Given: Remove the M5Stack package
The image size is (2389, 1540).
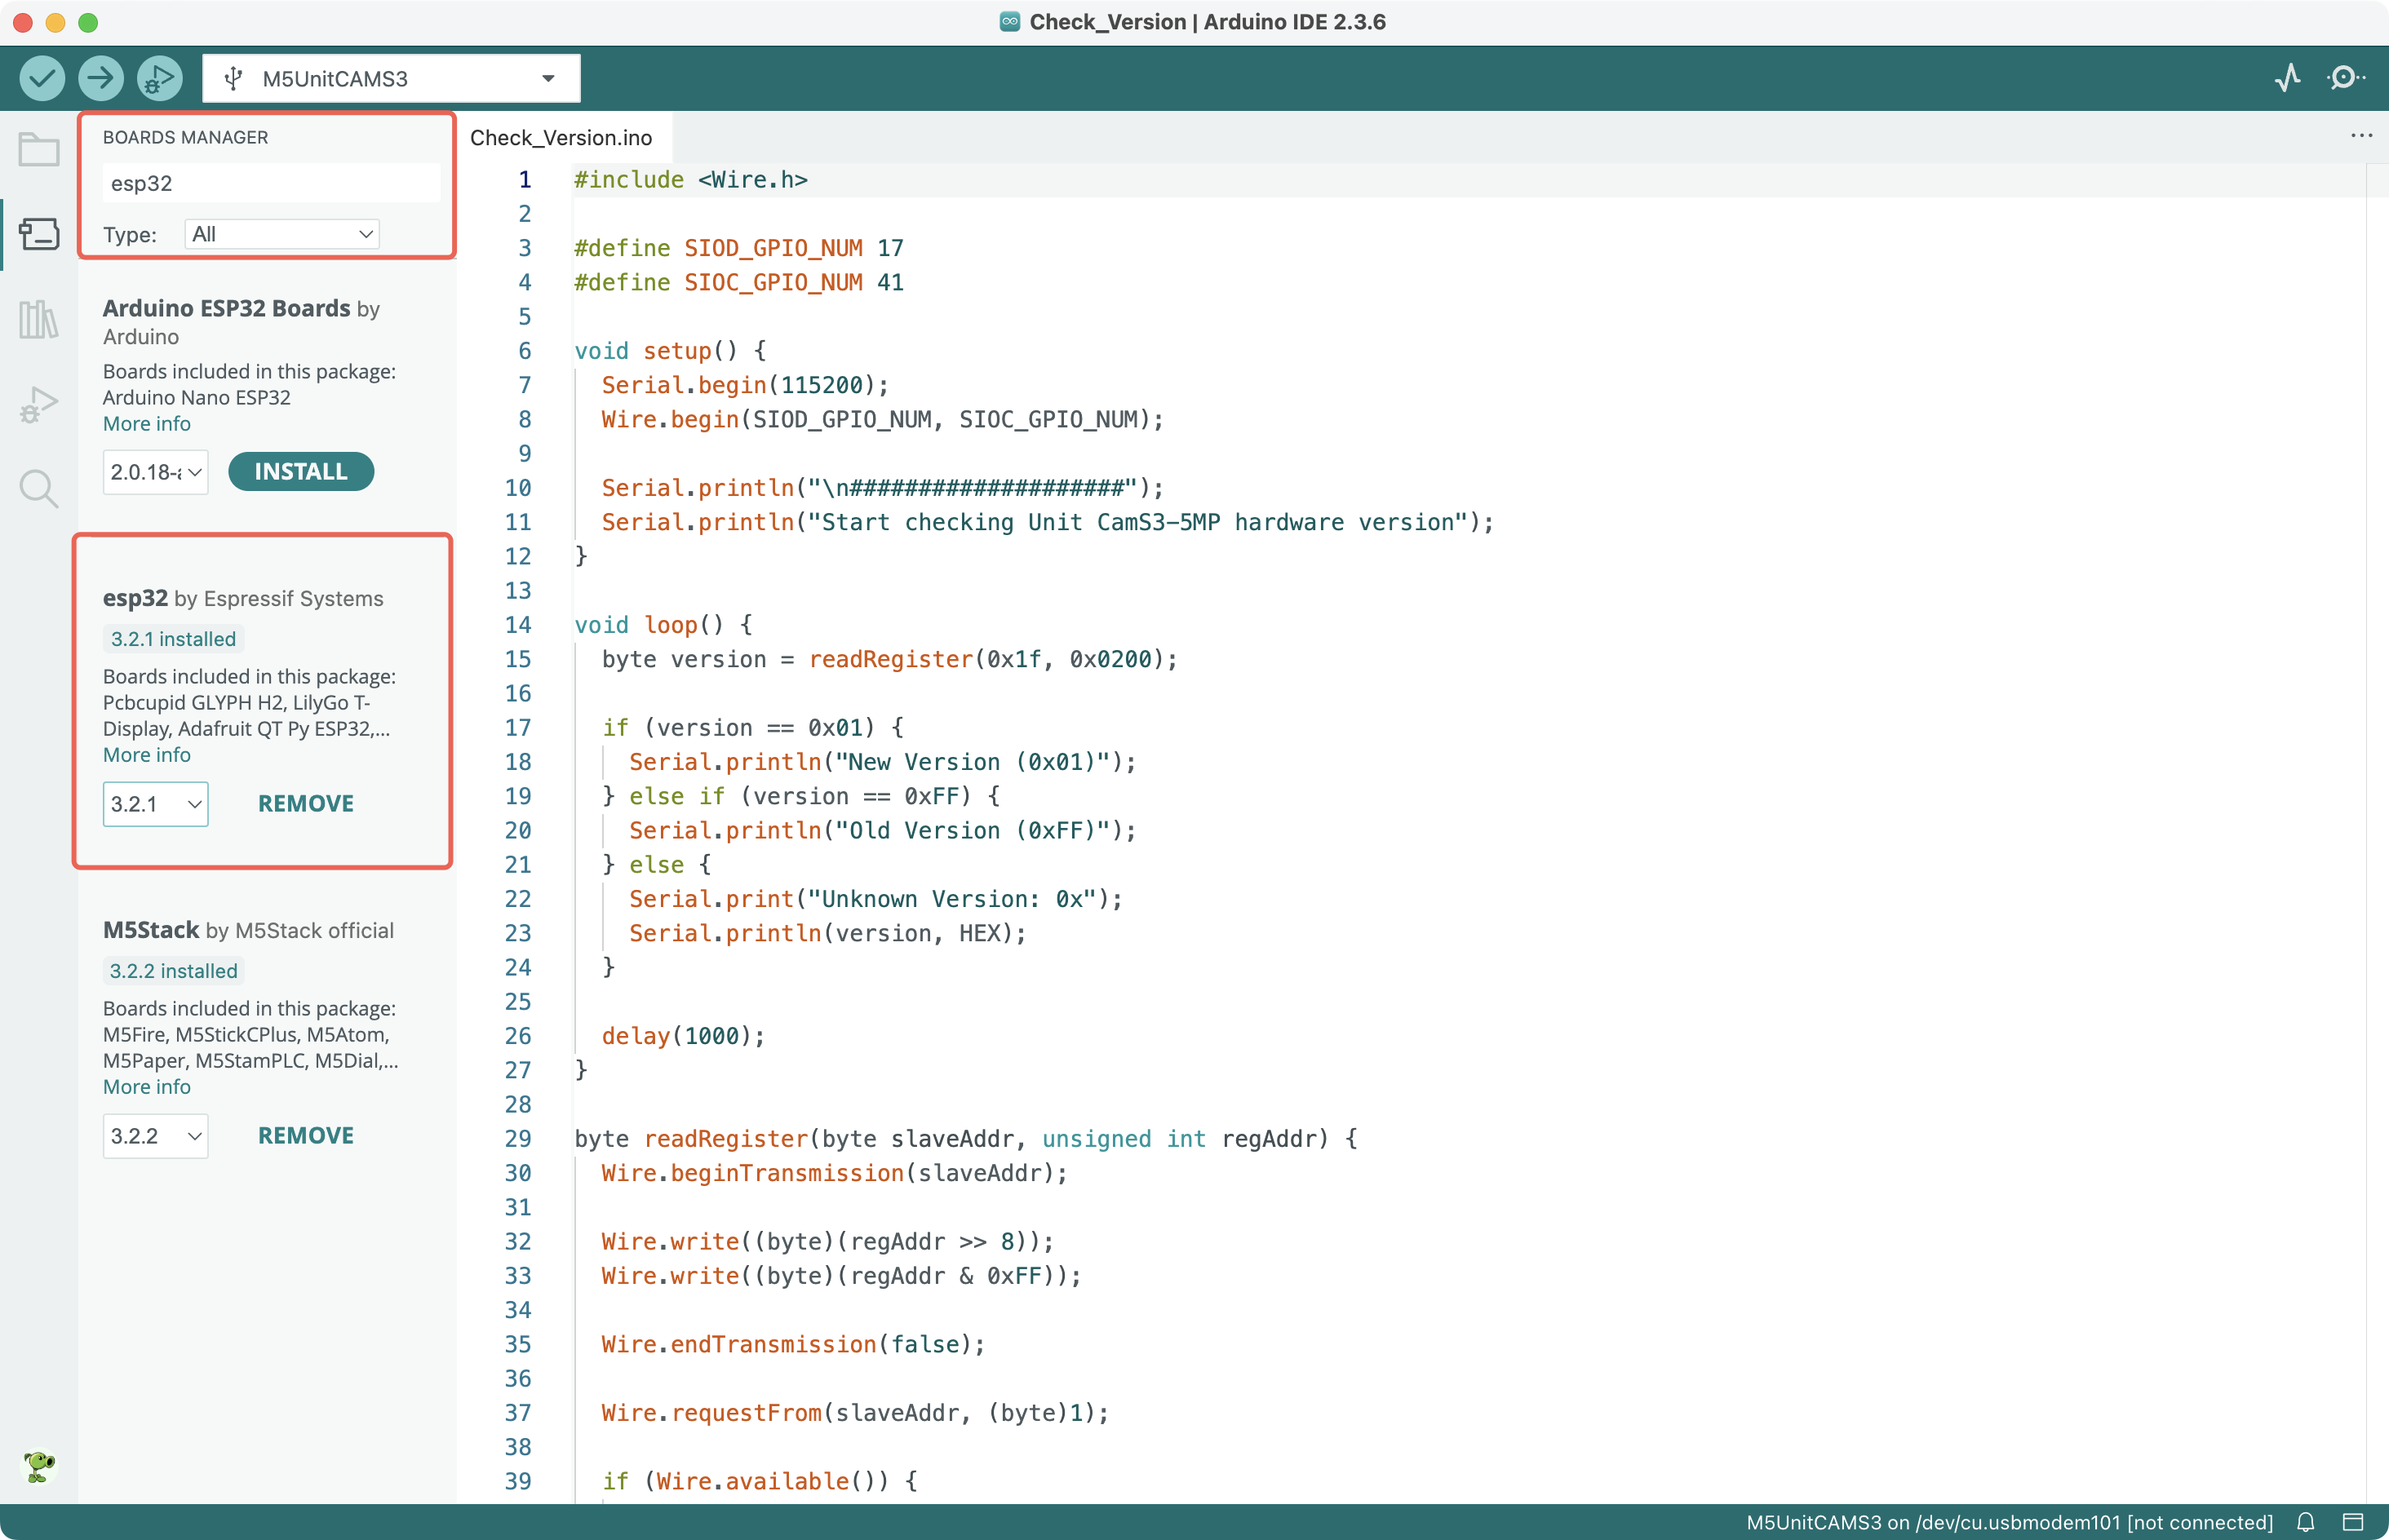Looking at the screenshot, I should tap(306, 1136).
